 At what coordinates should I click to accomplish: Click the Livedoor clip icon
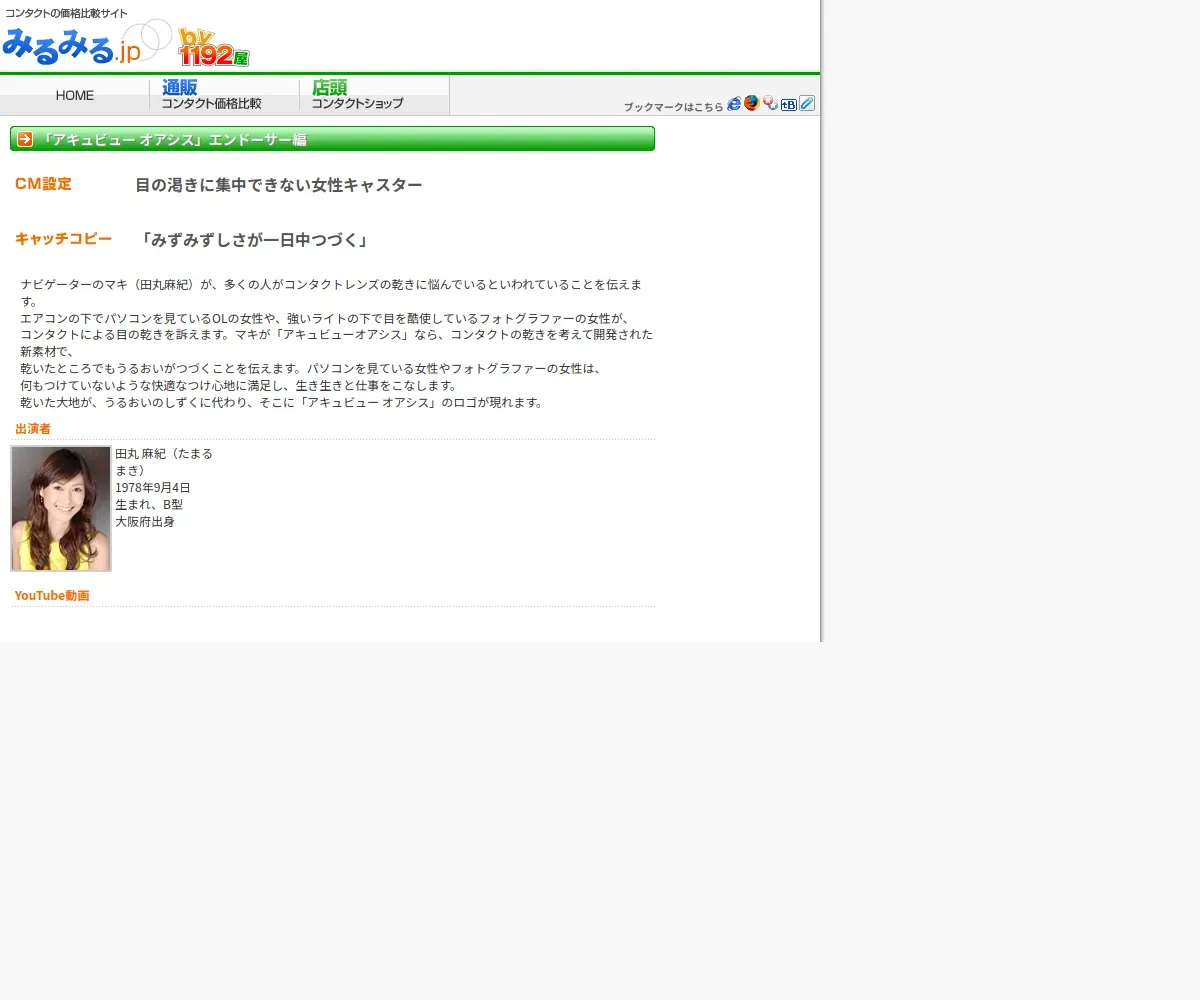pos(807,103)
